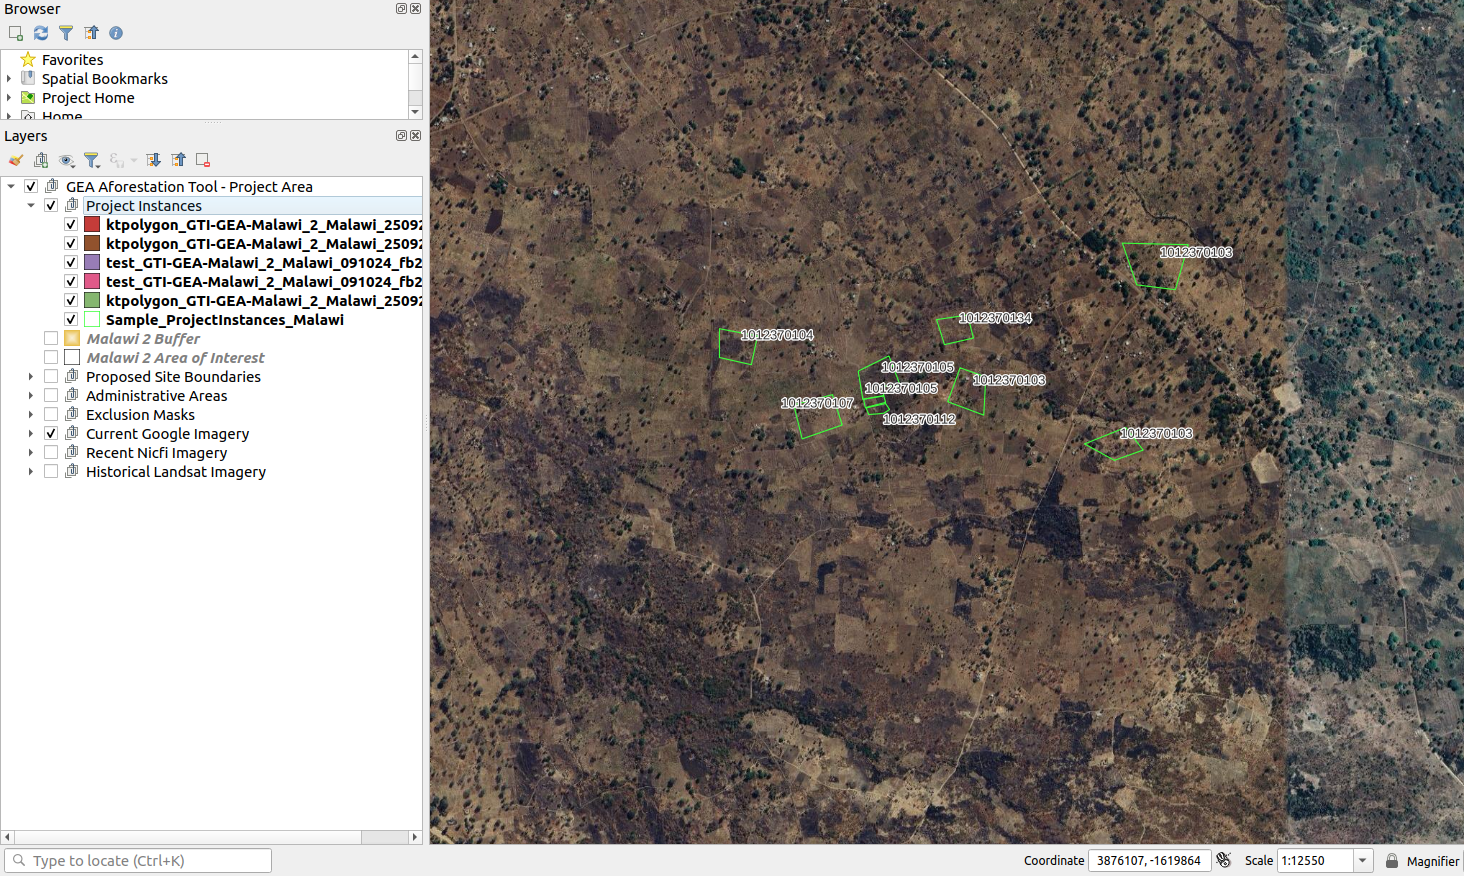The width and height of the screenshot is (1464, 876).
Task: Select Spatial Bookmarks text in Browser tree
Action: [x=105, y=79]
